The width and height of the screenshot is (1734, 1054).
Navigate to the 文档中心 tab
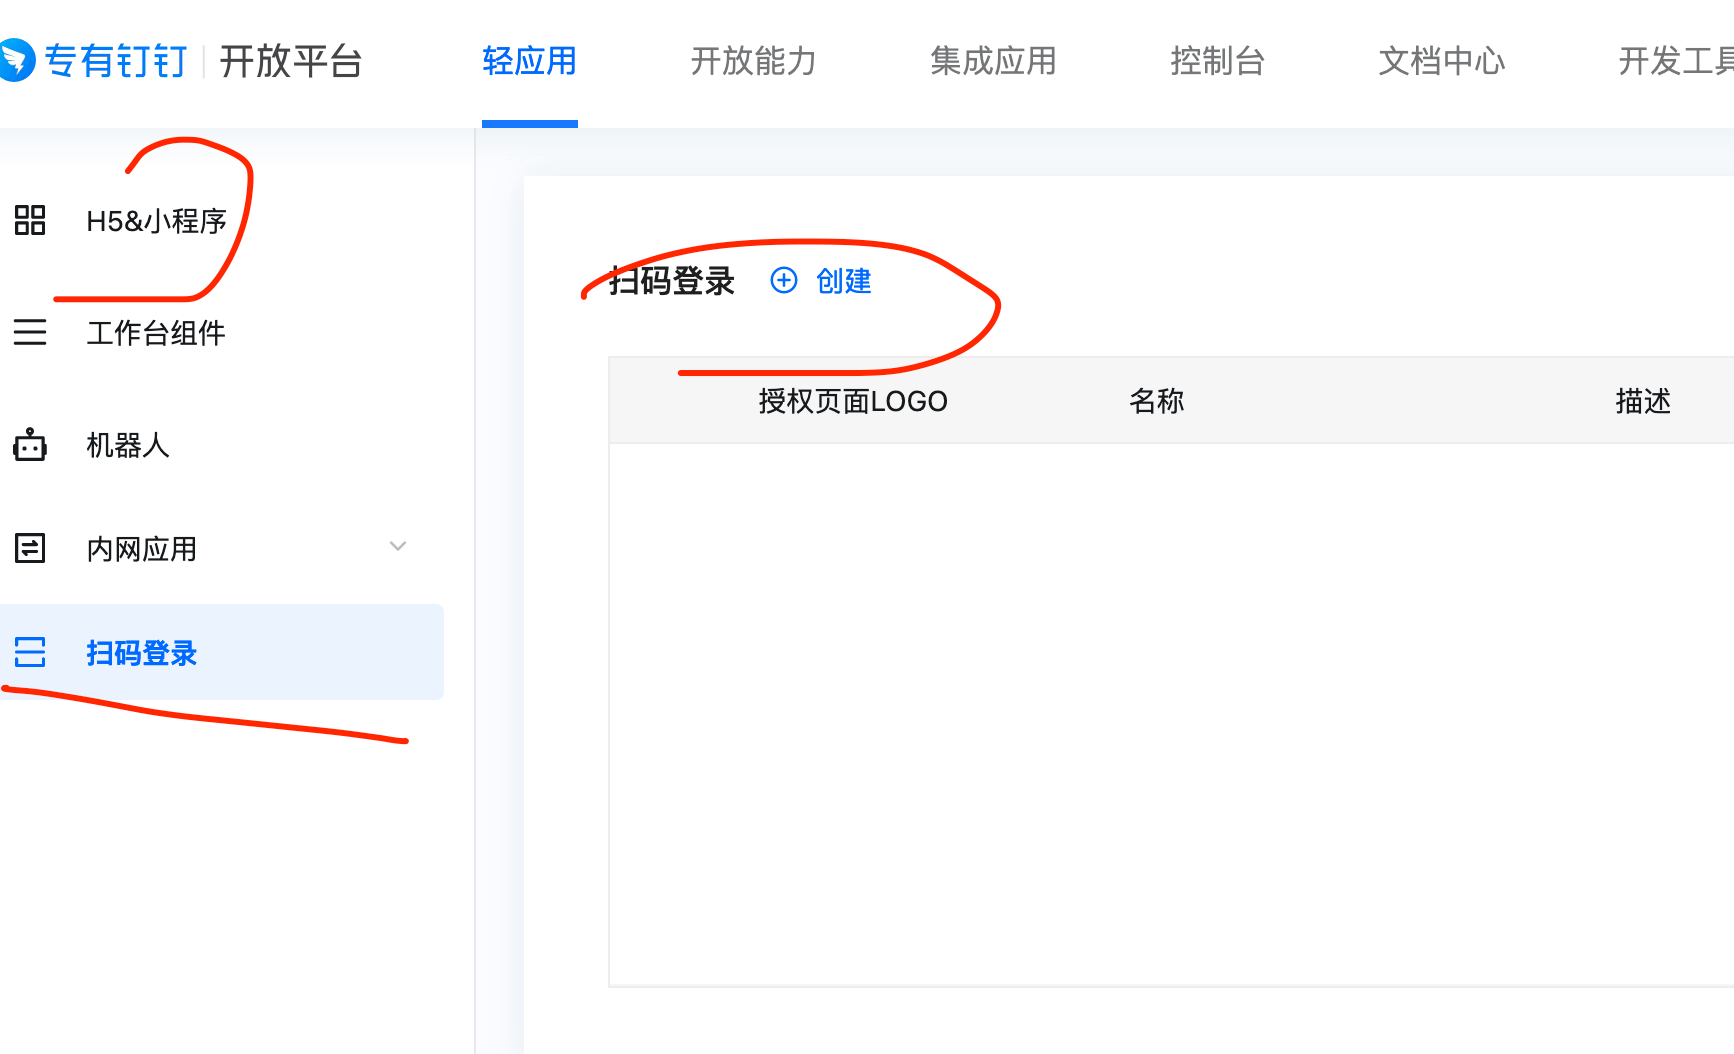[1441, 61]
